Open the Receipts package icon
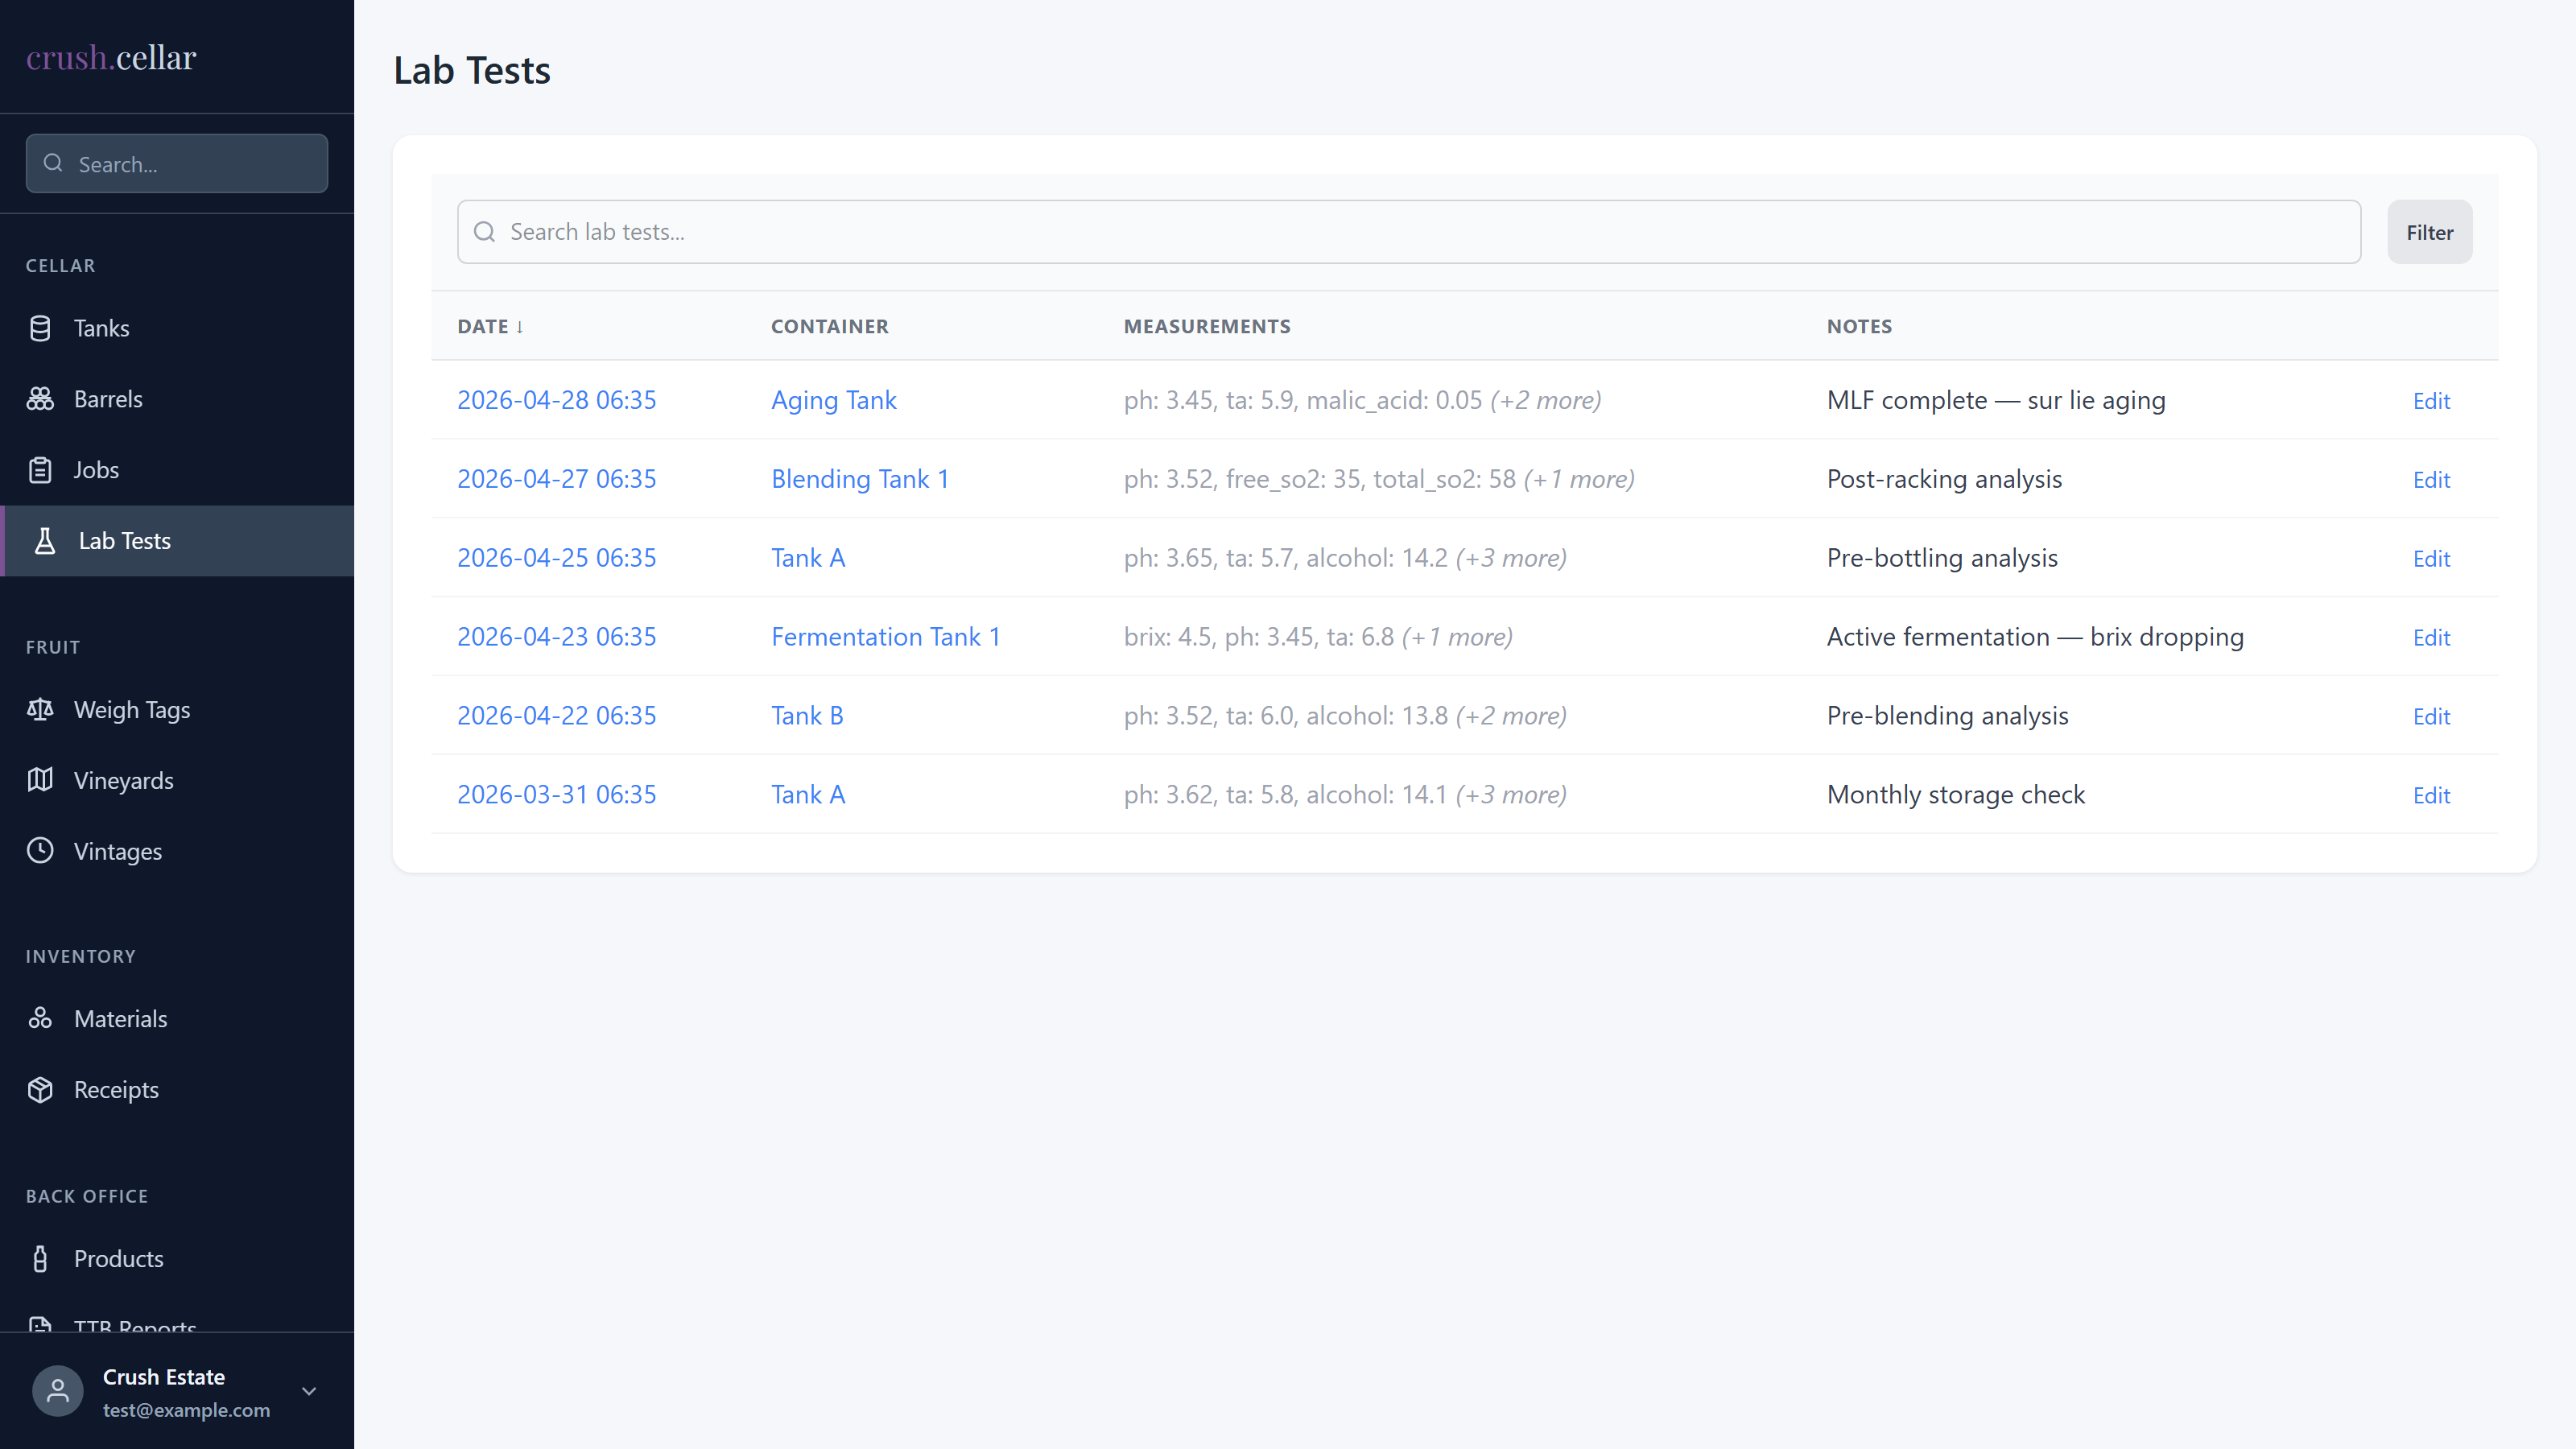Screen dimensions: 2576x1449 (40, 1090)
